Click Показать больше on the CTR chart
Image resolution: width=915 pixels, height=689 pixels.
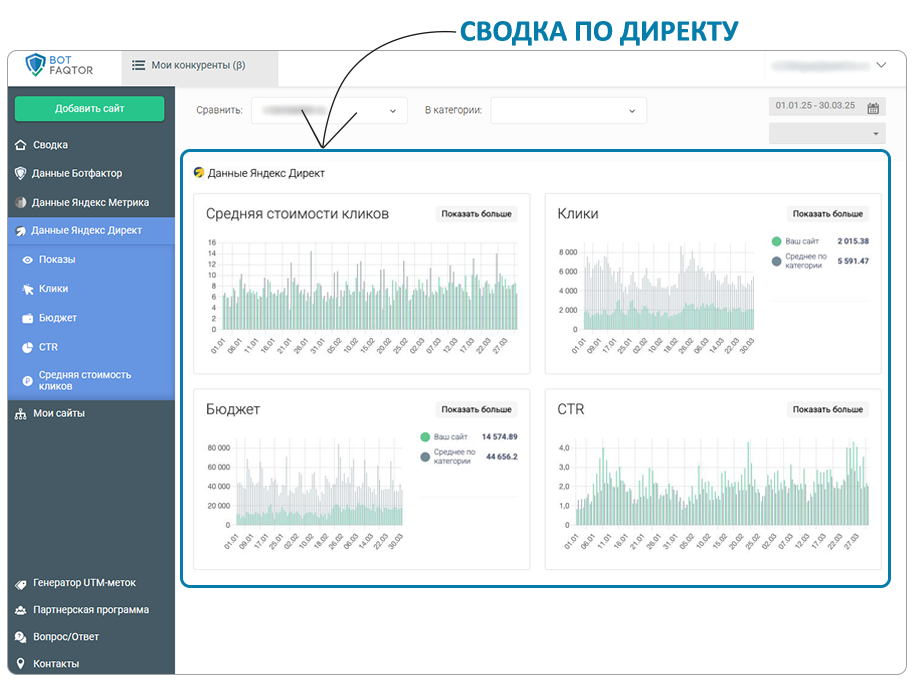coord(827,409)
